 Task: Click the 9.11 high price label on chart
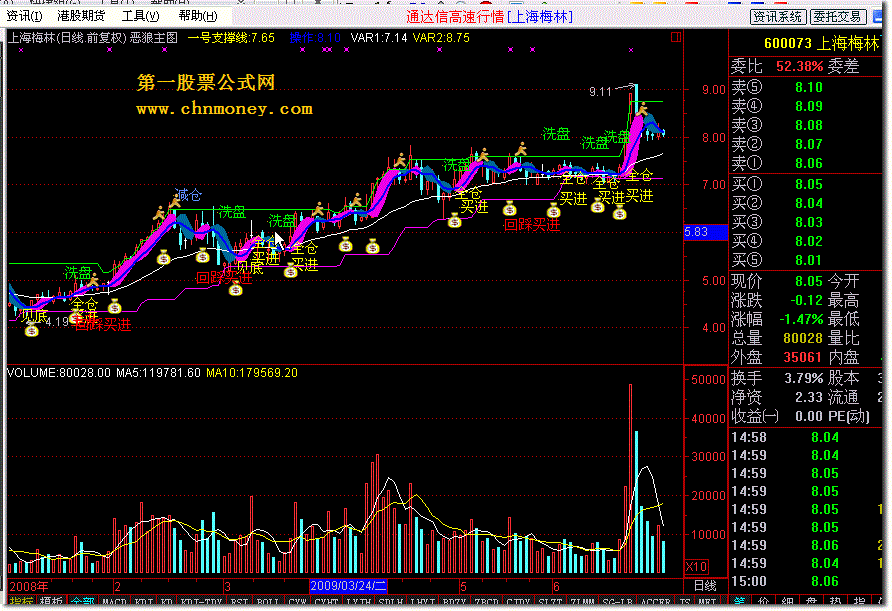(x=600, y=92)
